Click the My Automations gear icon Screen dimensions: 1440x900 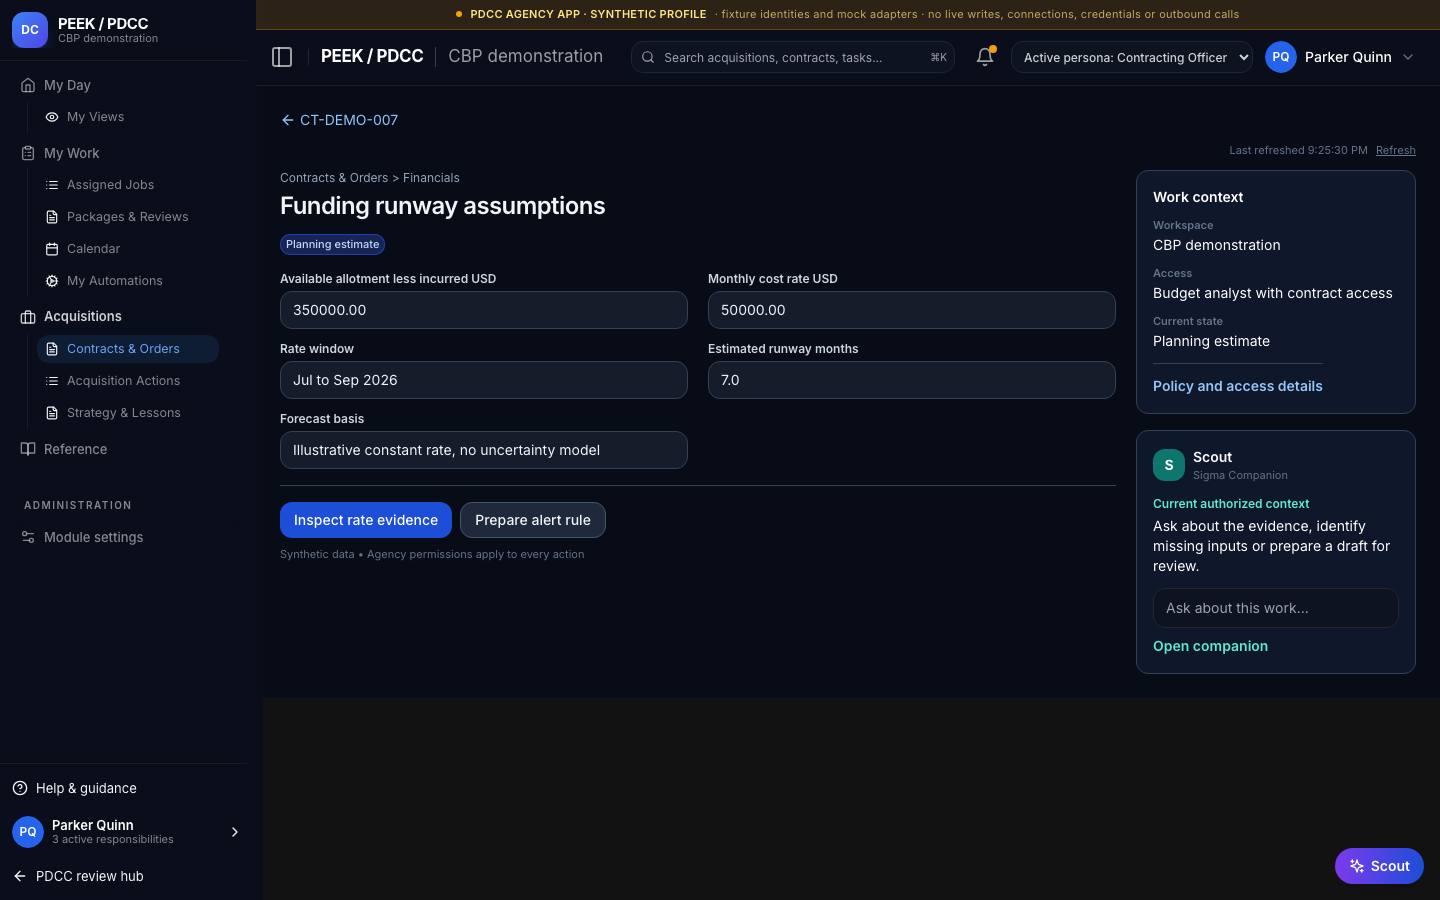pyautogui.click(x=52, y=281)
